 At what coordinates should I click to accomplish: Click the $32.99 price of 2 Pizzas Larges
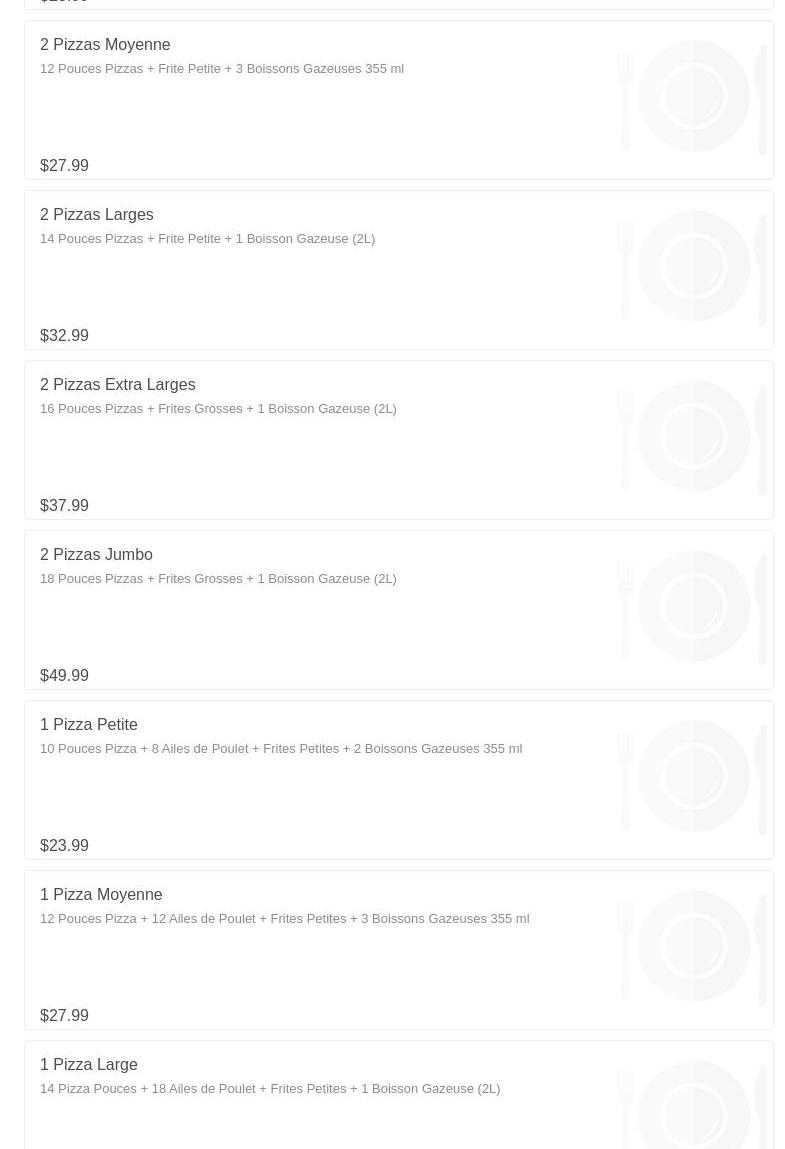click(65, 336)
